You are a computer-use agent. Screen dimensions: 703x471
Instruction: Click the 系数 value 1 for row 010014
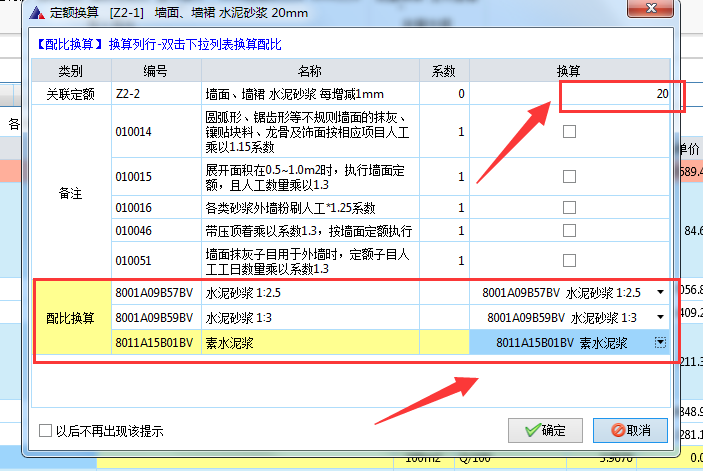pyautogui.click(x=444, y=132)
